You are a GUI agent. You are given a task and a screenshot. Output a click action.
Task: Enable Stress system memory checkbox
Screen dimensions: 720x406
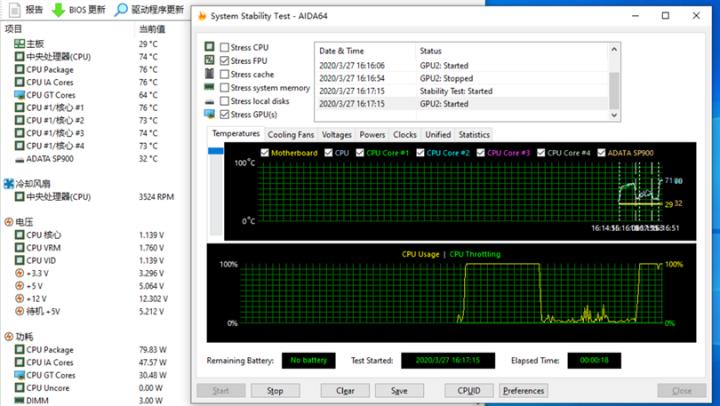[225, 87]
